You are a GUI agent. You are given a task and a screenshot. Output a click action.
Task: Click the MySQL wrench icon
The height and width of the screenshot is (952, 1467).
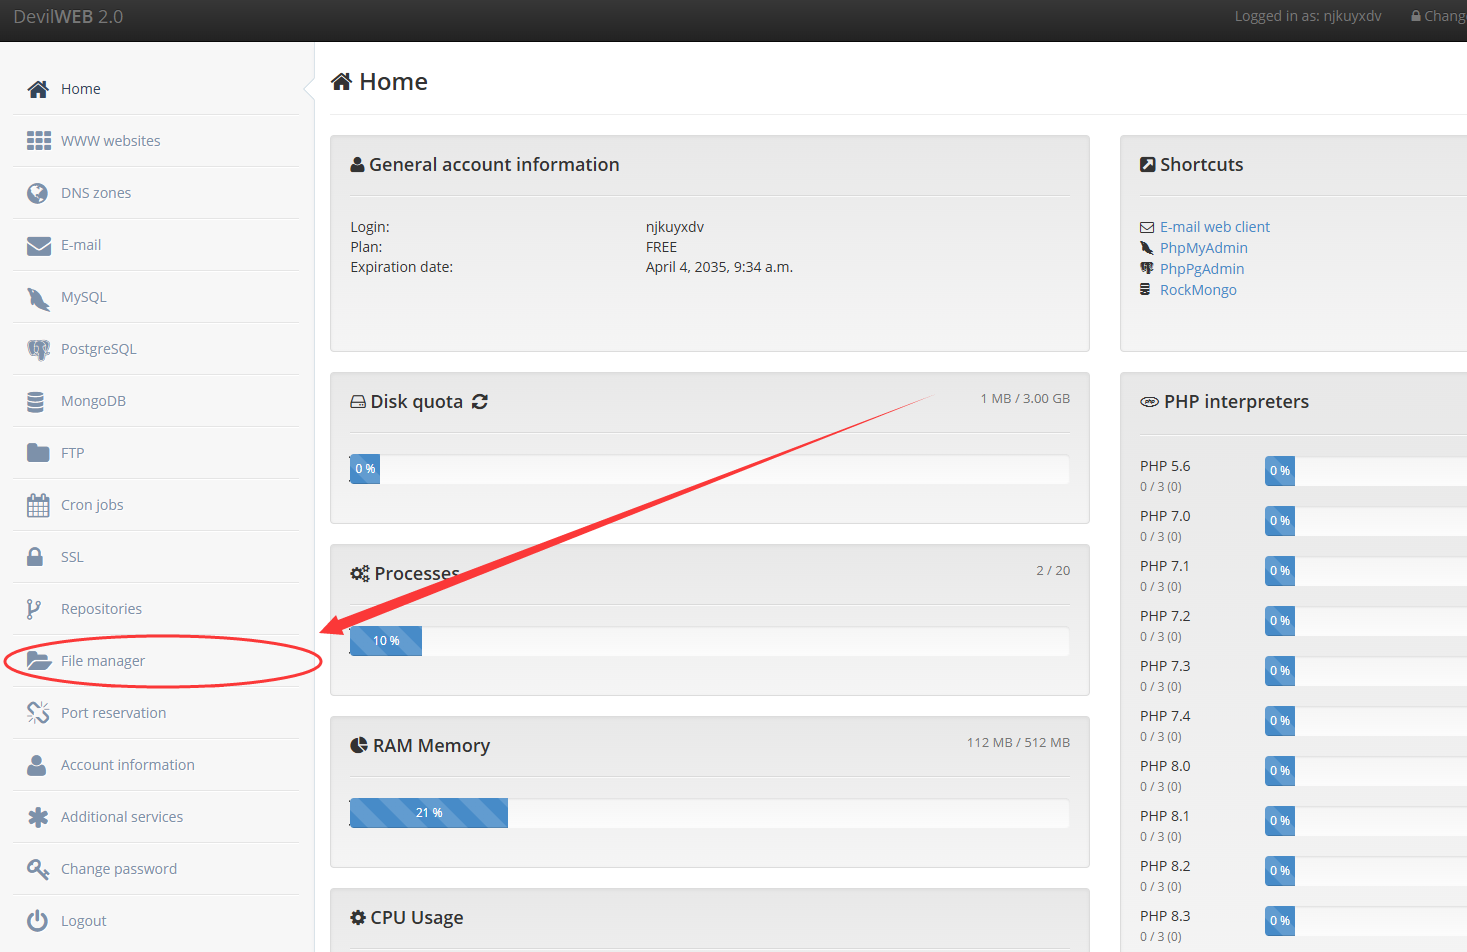38,296
